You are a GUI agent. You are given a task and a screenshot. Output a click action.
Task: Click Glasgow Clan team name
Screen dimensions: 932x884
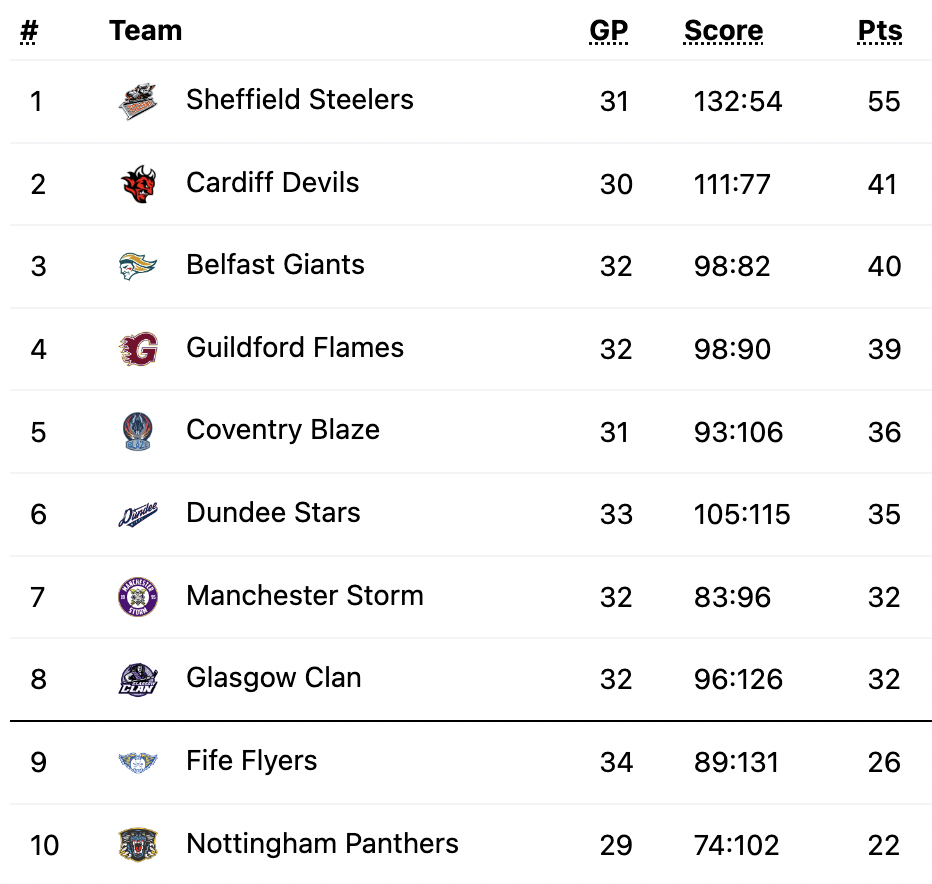[273, 678]
